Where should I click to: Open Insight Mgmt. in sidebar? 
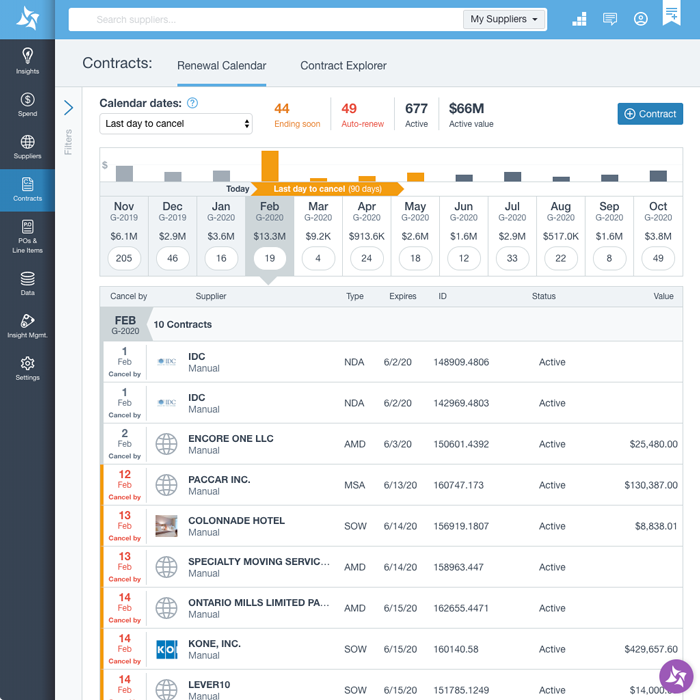click(x=27, y=327)
